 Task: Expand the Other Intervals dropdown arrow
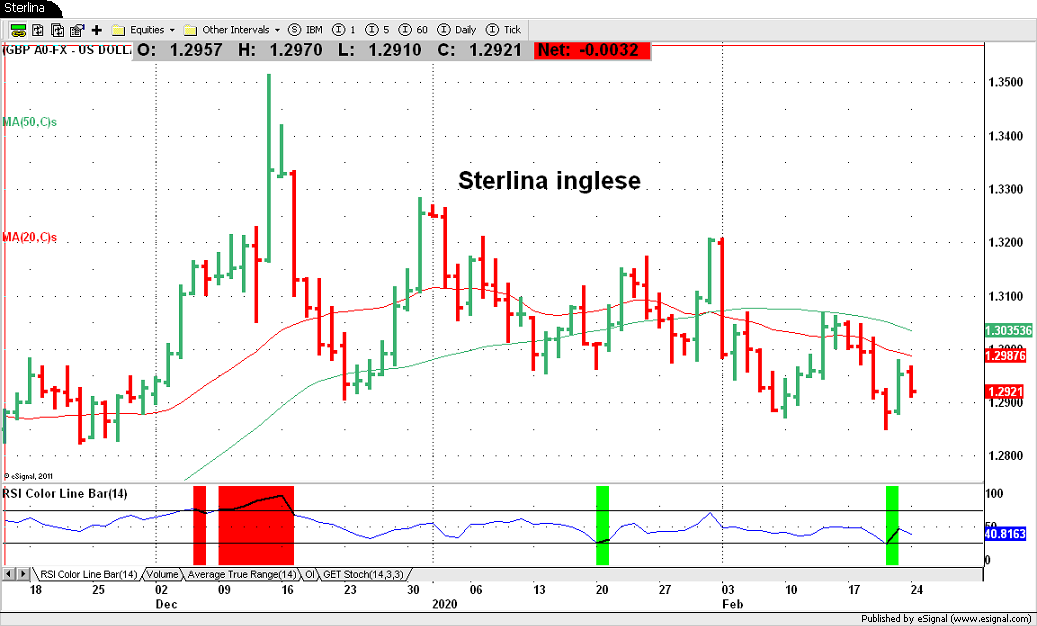pyautogui.click(x=277, y=30)
